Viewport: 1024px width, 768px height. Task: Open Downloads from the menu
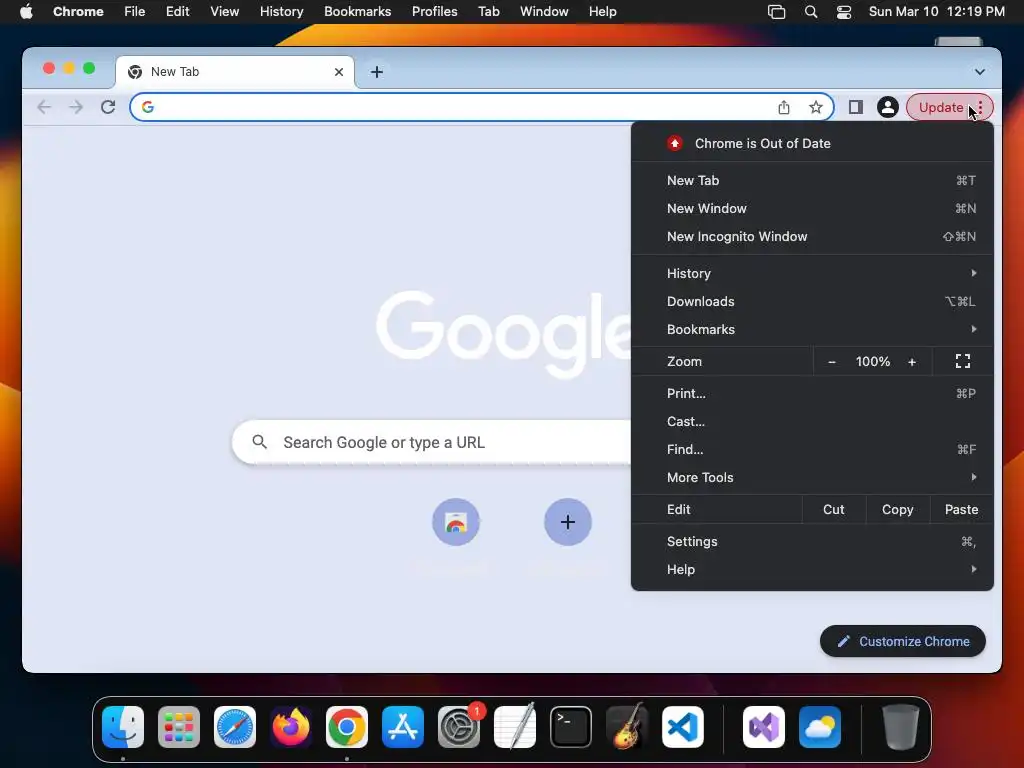pyautogui.click(x=812, y=301)
